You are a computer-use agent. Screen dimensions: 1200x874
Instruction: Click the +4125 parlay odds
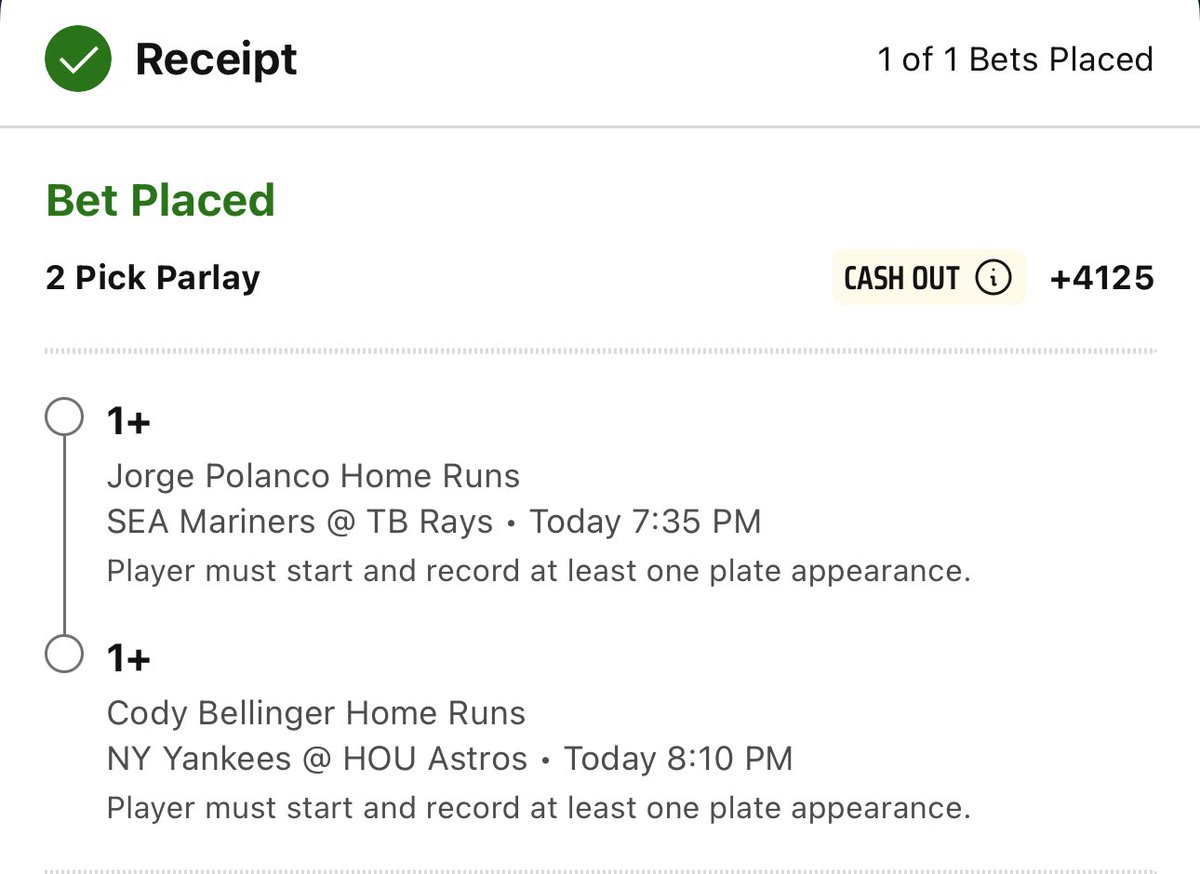(x=1102, y=278)
